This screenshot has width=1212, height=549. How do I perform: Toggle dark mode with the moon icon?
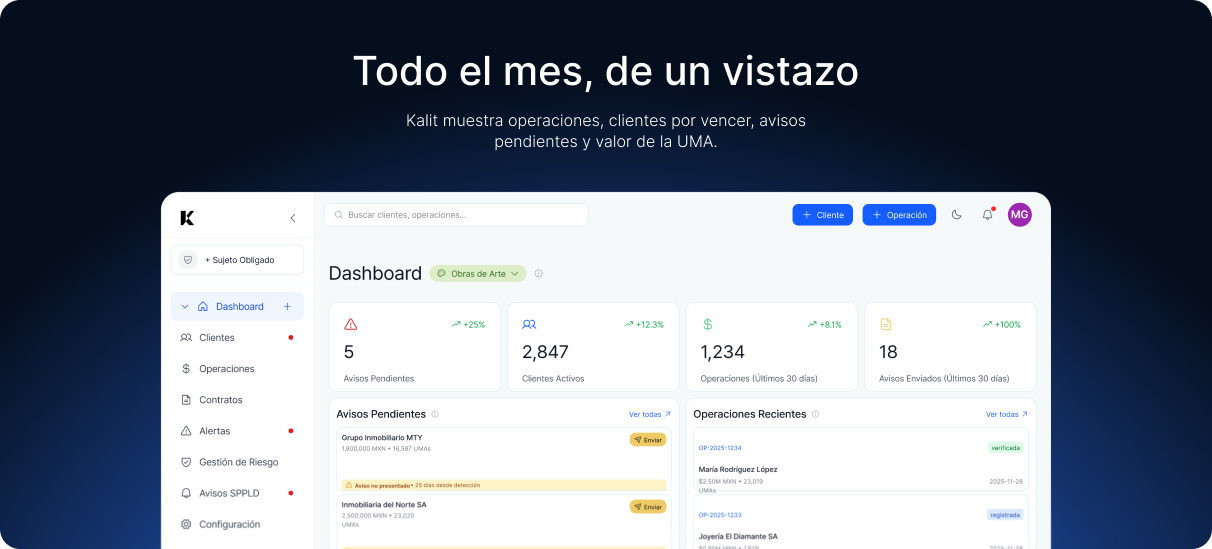pyautogui.click(x=956, y=215)
